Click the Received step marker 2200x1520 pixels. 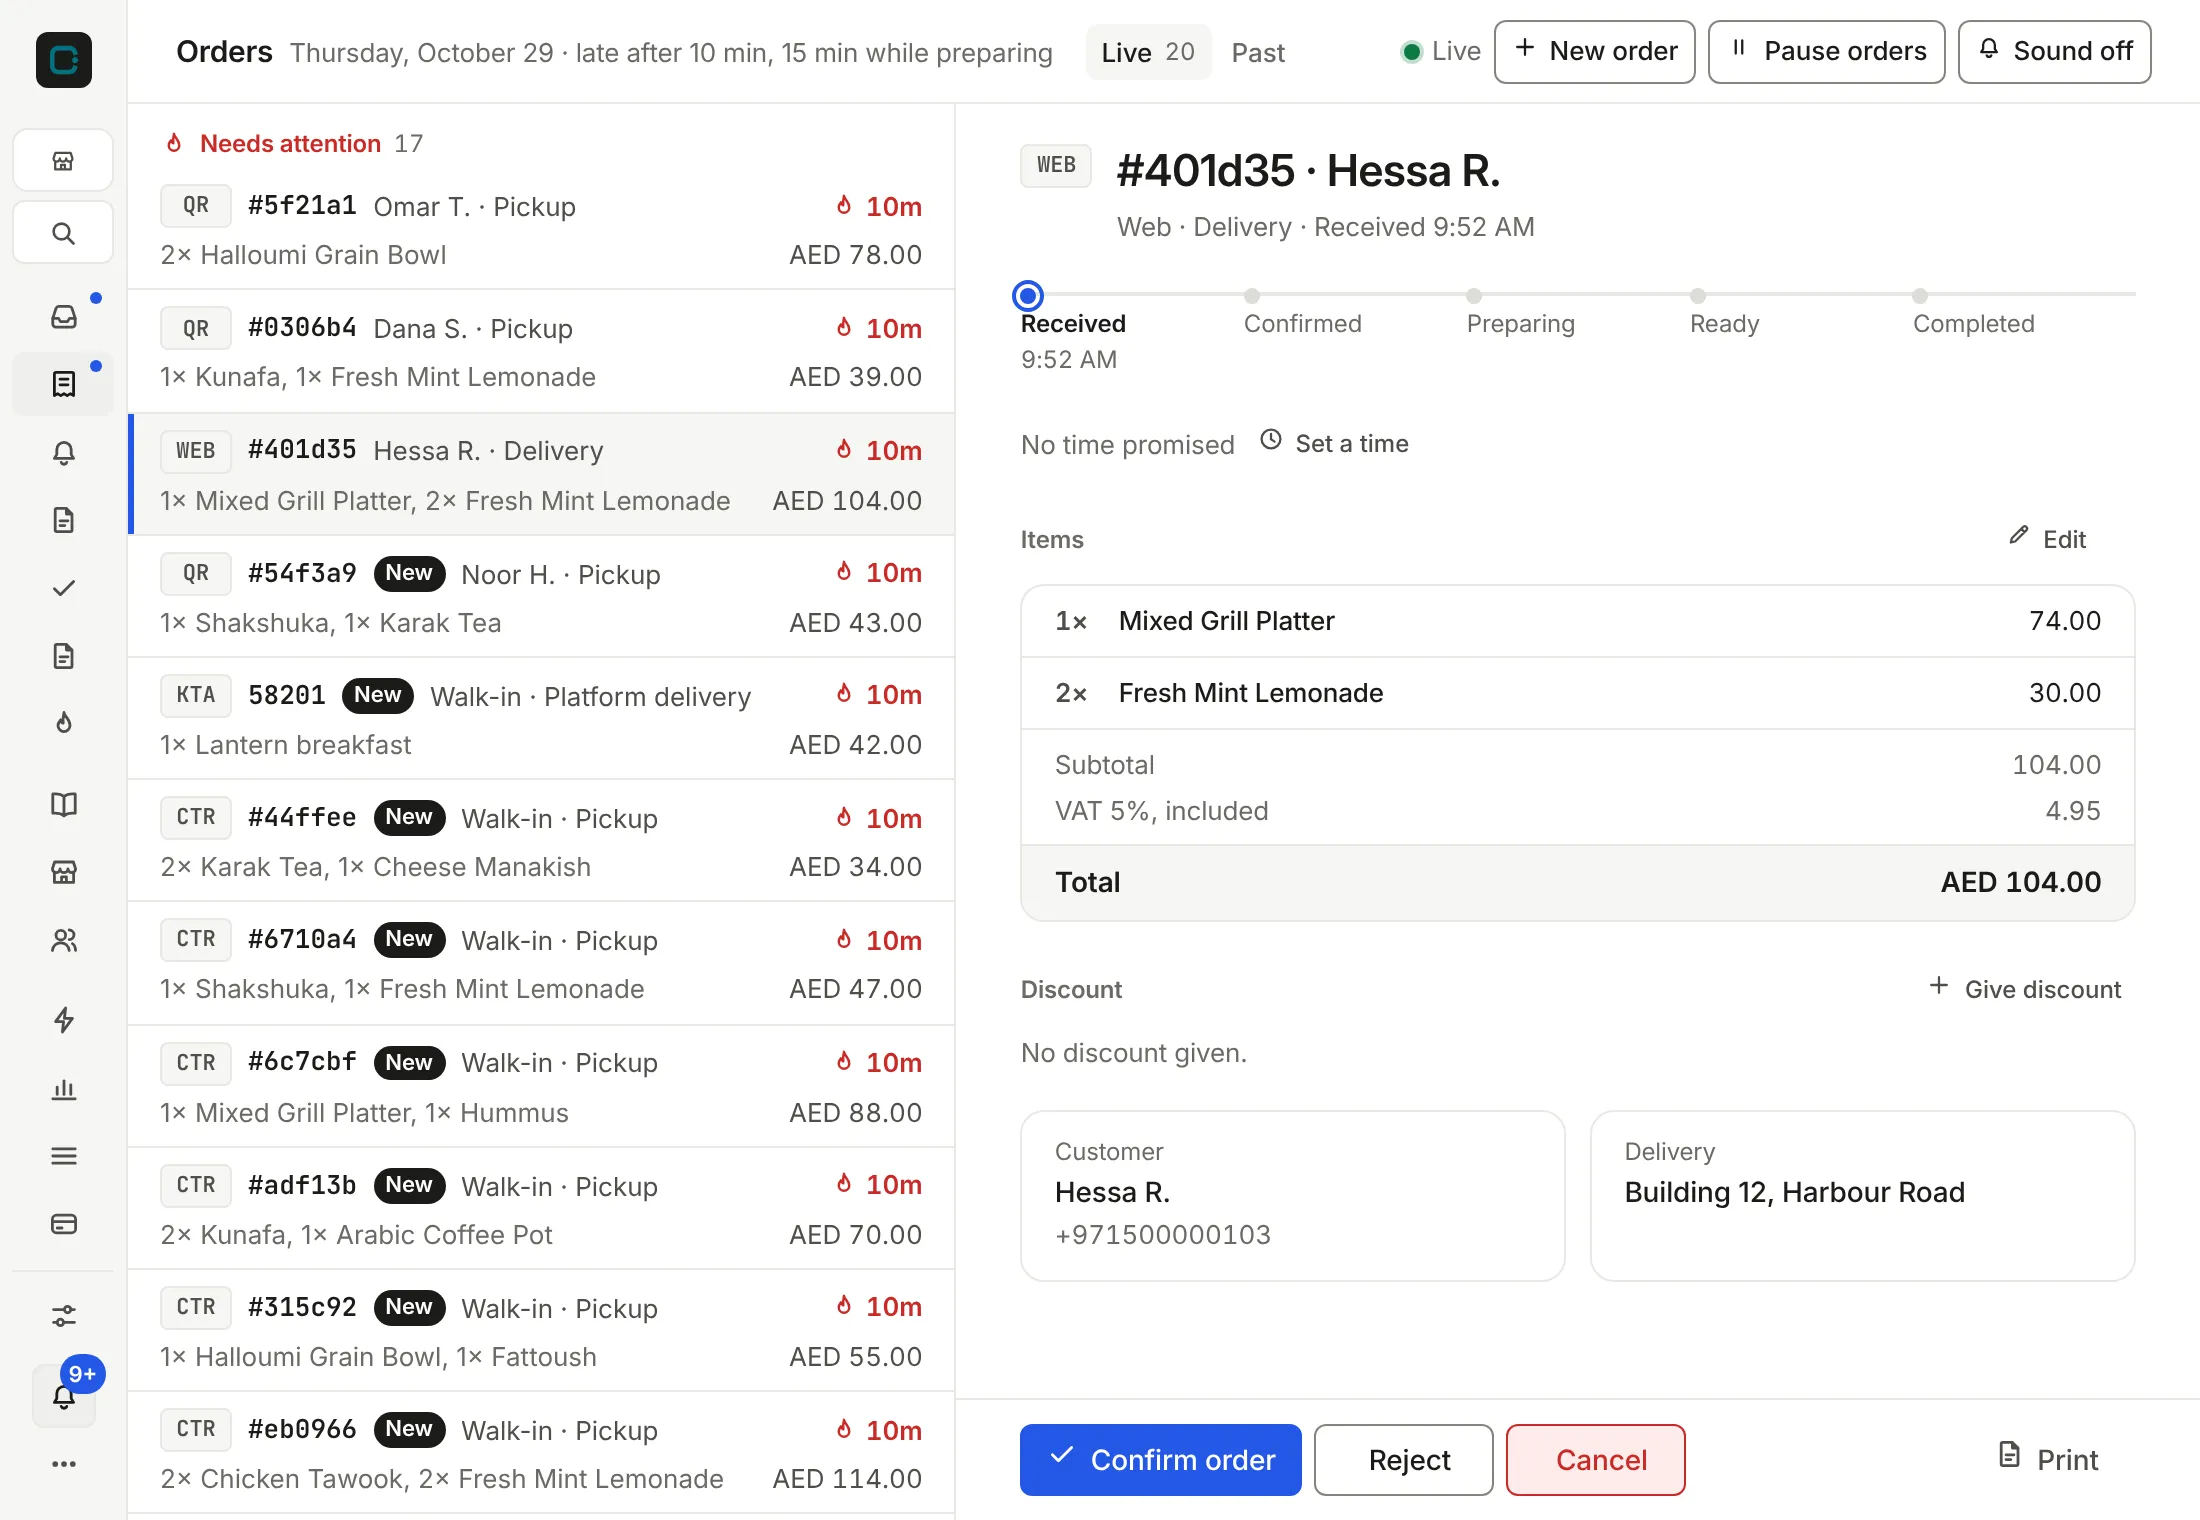coord(1027,296)
